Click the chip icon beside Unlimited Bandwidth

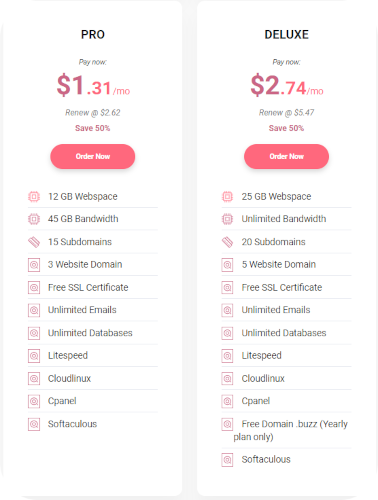(x=227, y=219)
